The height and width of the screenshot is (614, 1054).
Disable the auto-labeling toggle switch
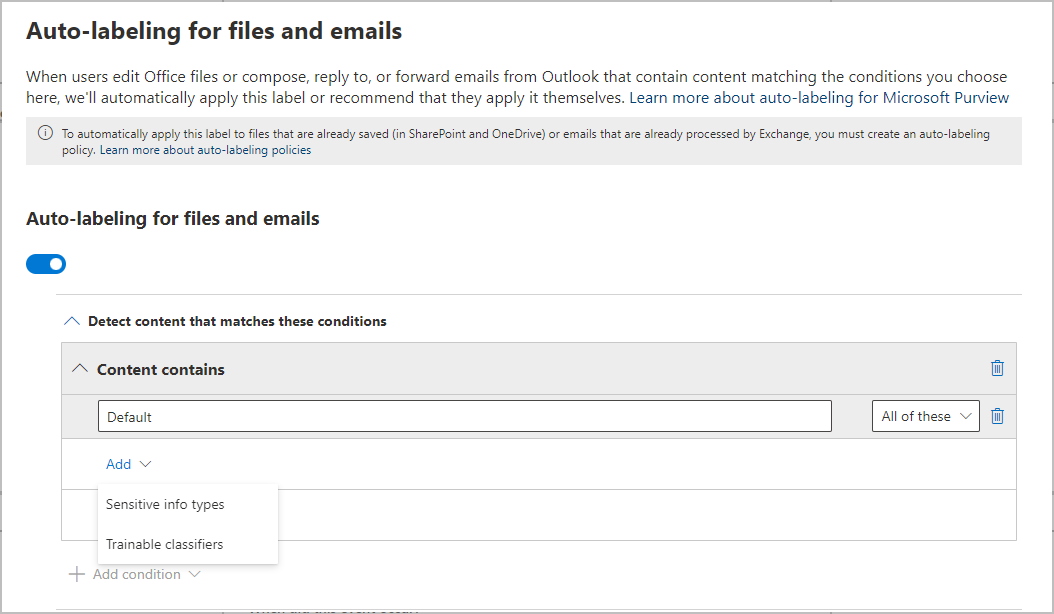coord(46,263)
